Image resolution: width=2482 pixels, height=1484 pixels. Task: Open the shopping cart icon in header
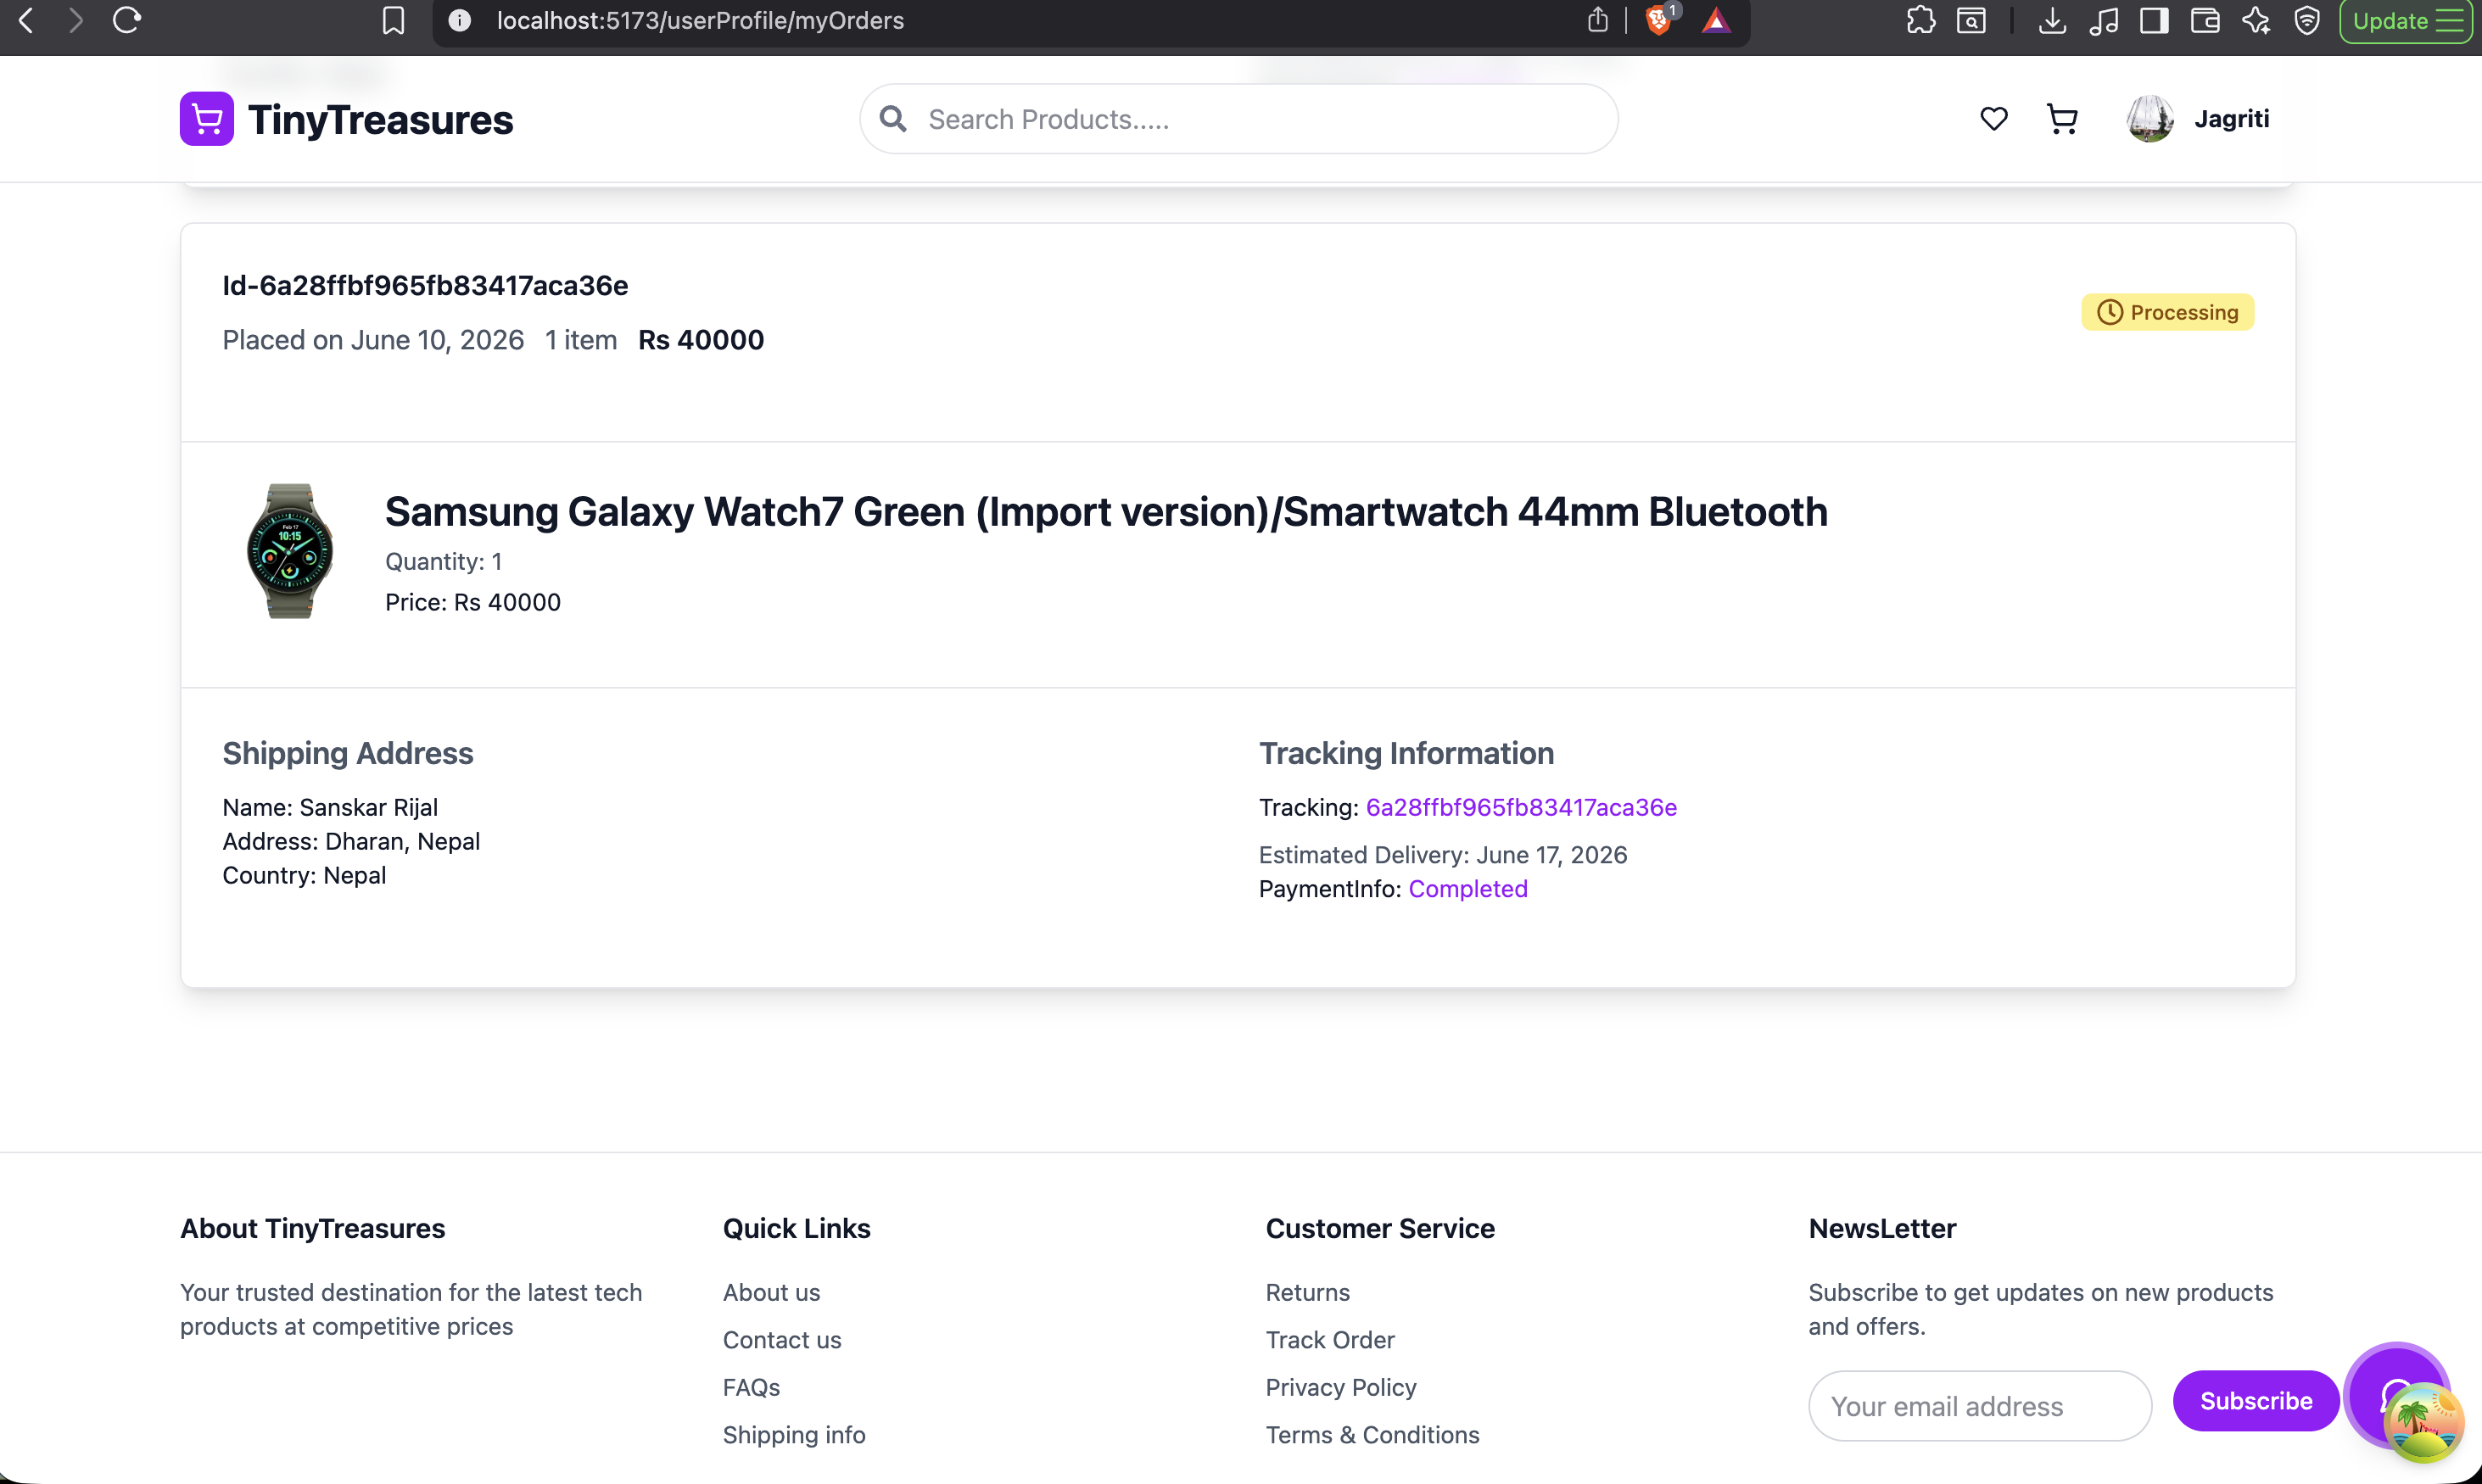[2062, 119]
